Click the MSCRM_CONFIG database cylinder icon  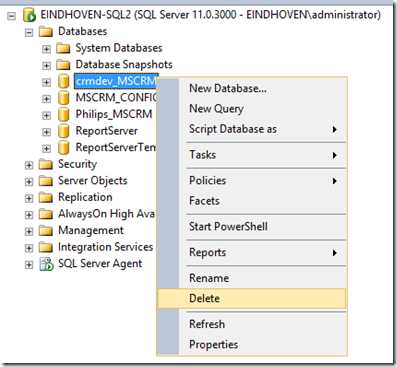pos(63,98)
